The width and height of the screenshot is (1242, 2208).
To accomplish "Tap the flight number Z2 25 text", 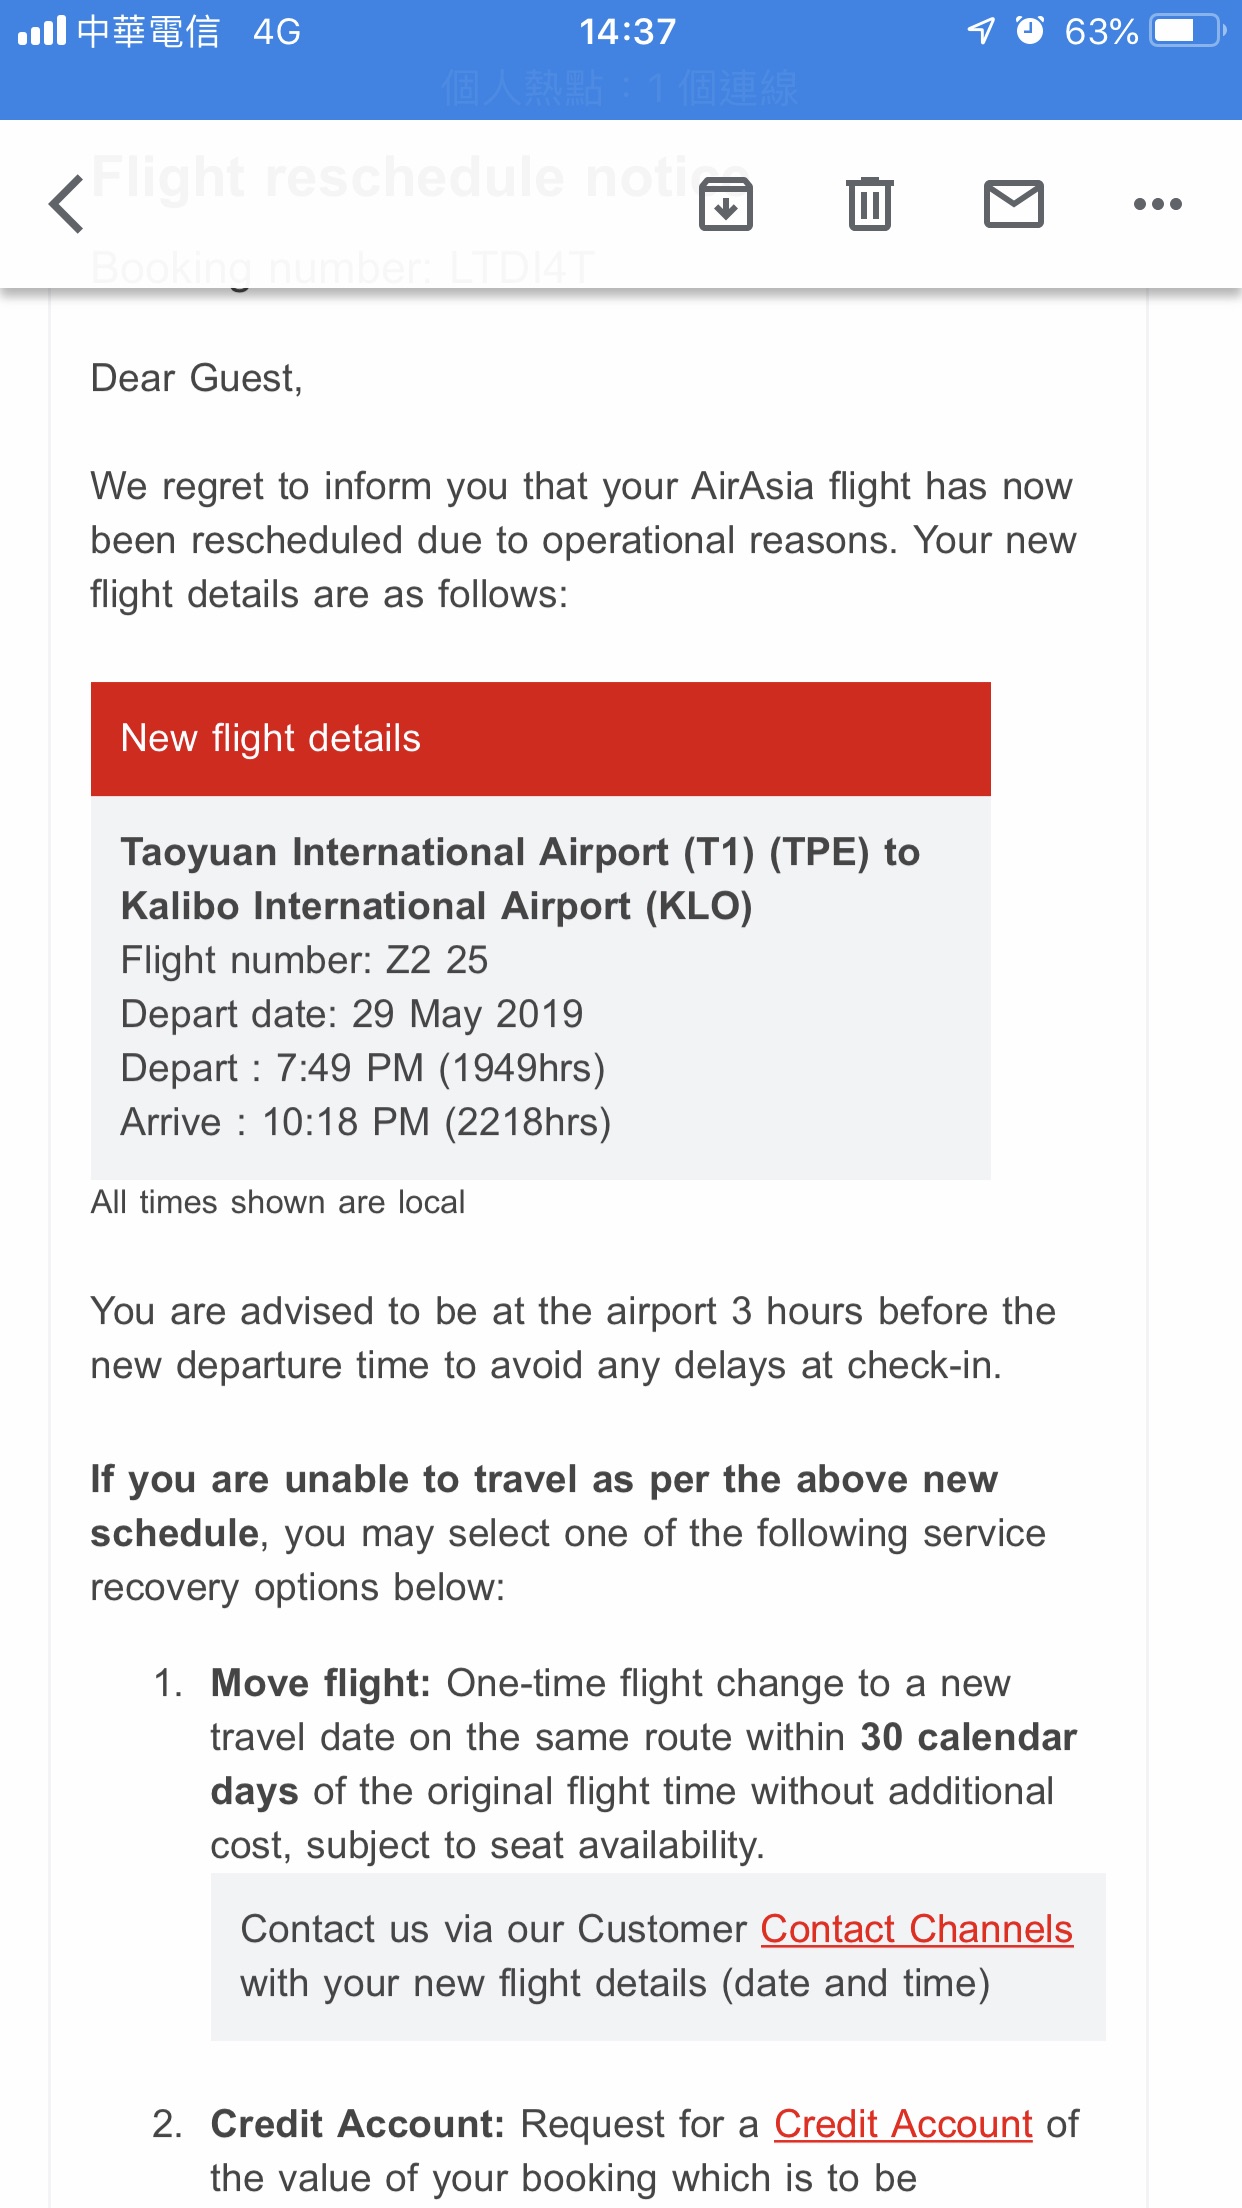I will tap(304, 960).
